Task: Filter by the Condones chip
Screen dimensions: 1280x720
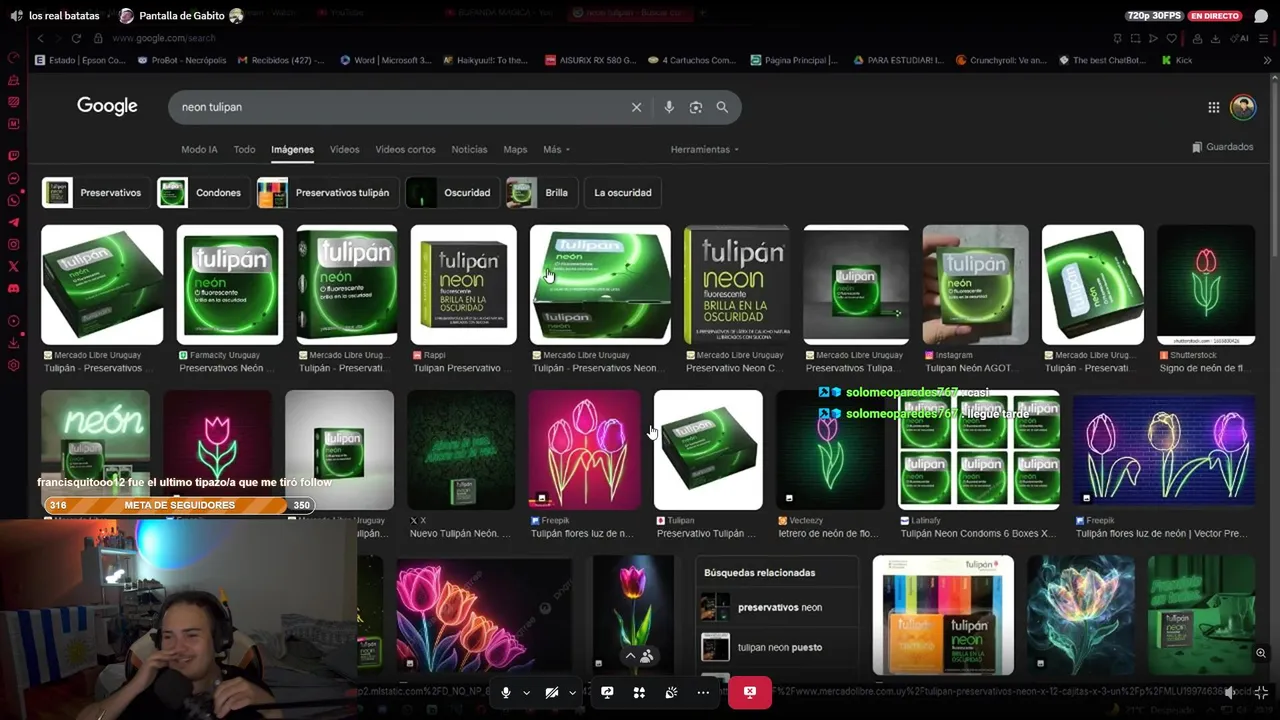Action: [x=203, y=193]
